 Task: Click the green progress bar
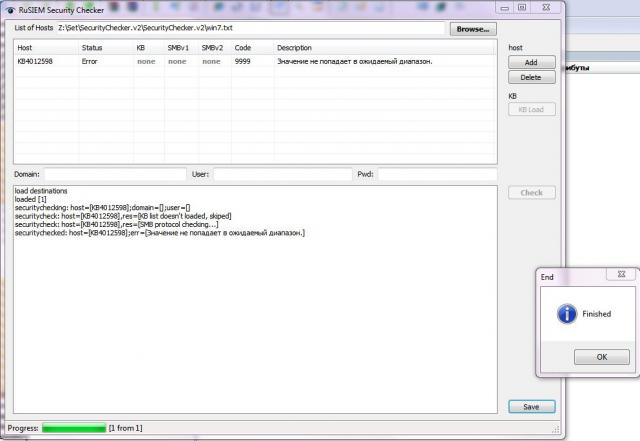(73, 428)
